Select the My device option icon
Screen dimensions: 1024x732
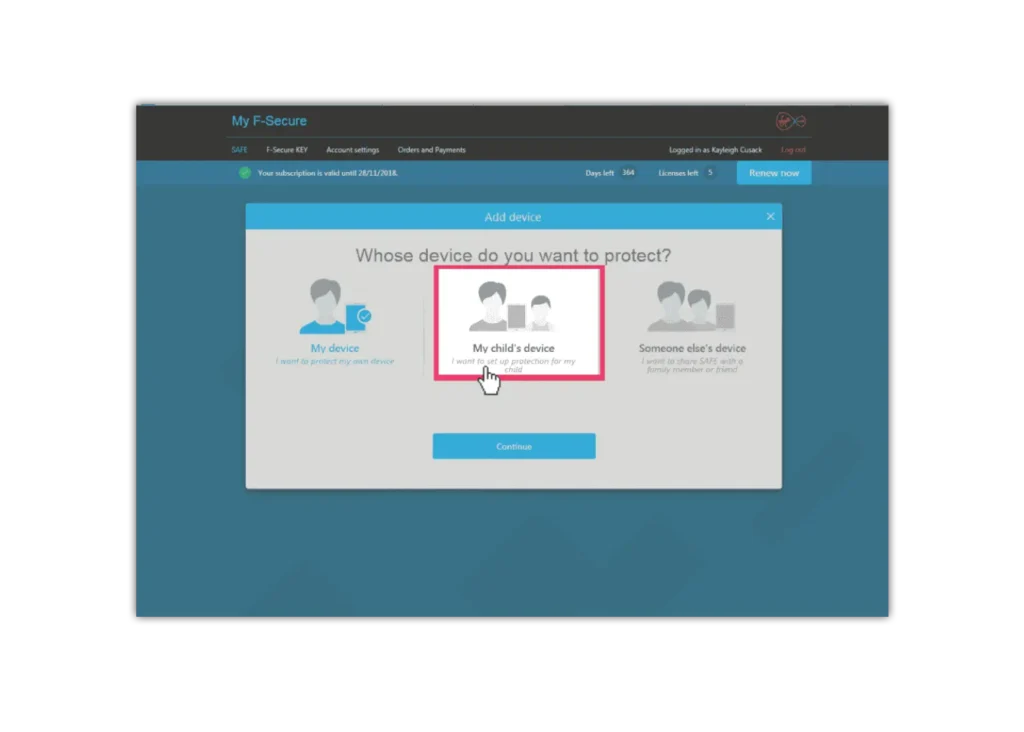[x=335, y=306]
